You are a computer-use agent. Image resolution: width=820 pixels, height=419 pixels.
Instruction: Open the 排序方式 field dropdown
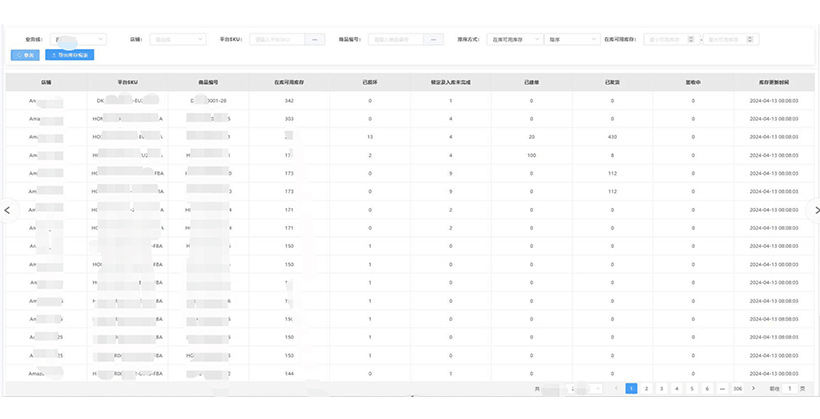[515, 40]
